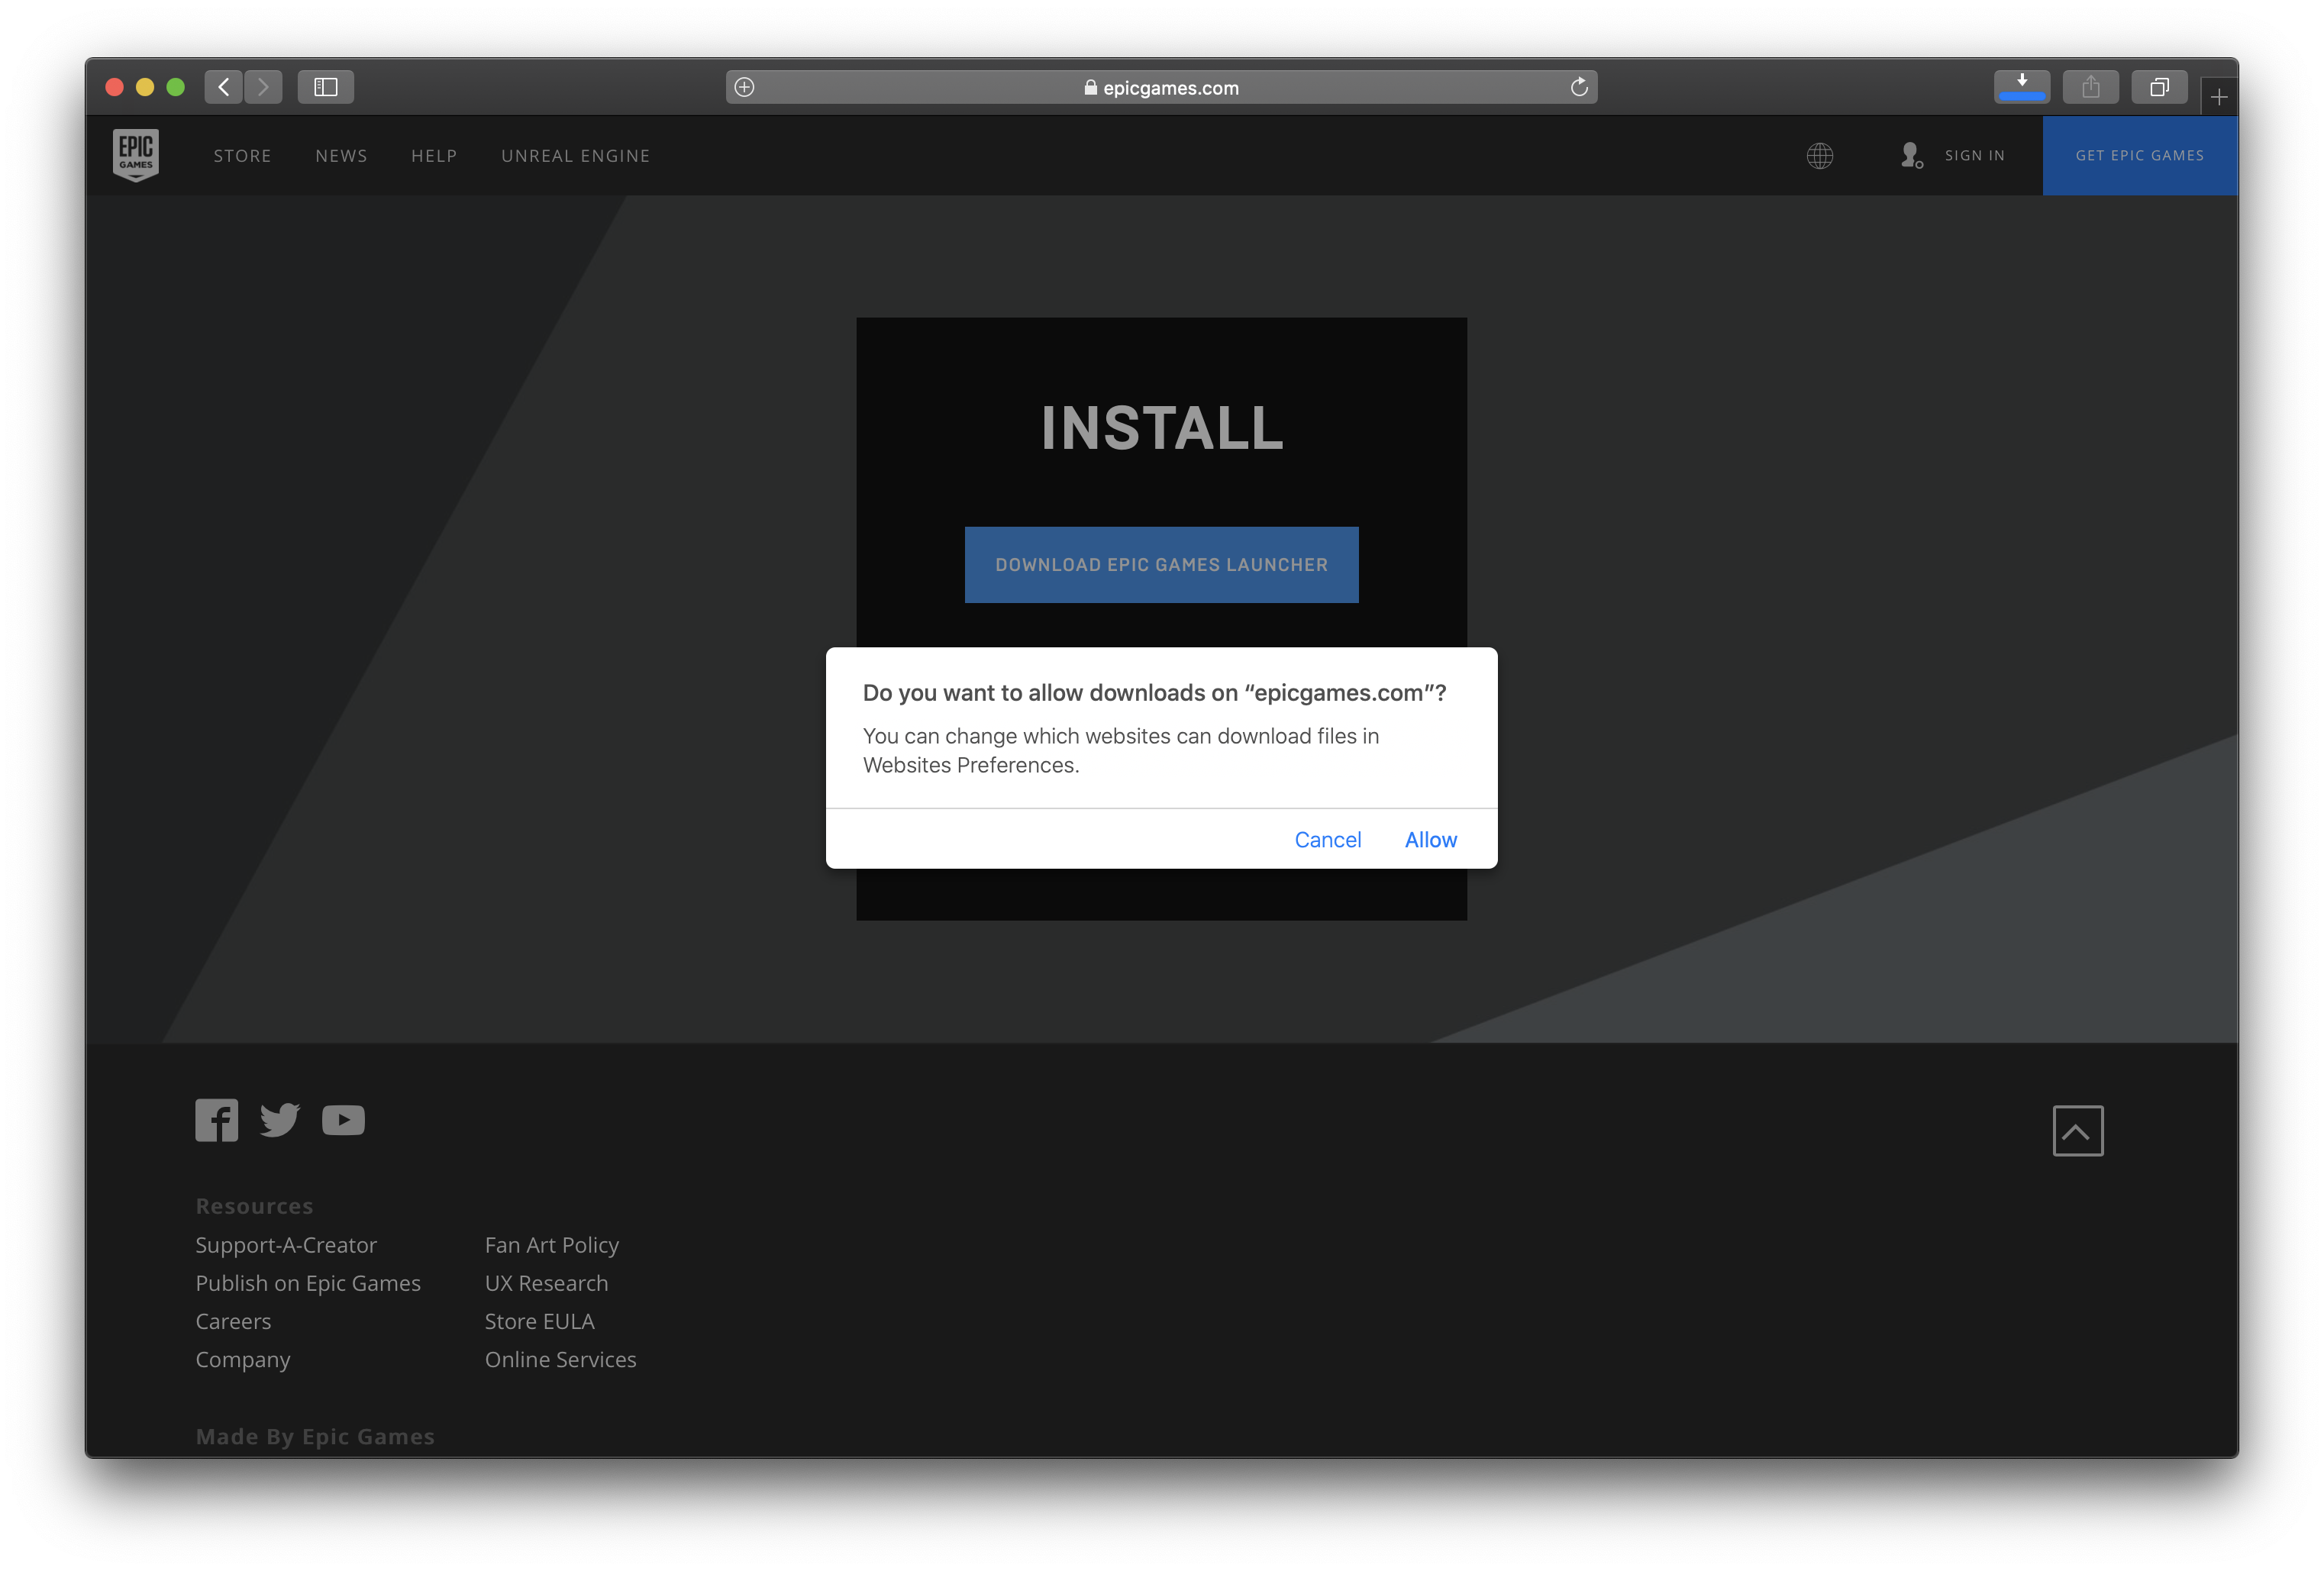
Task: Go back with Safari back arrow
Action: [x=224, y=87]
